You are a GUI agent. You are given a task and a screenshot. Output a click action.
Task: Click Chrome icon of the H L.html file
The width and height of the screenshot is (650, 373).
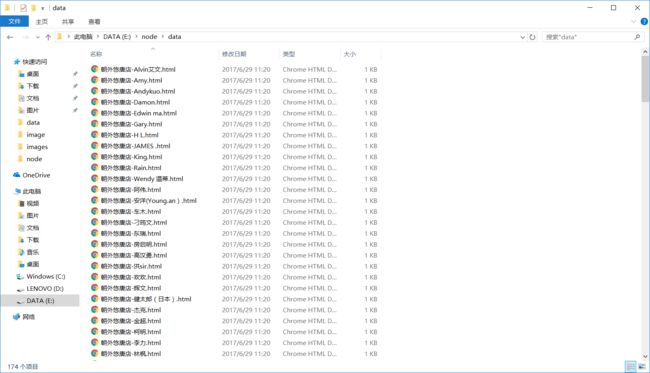95,135
